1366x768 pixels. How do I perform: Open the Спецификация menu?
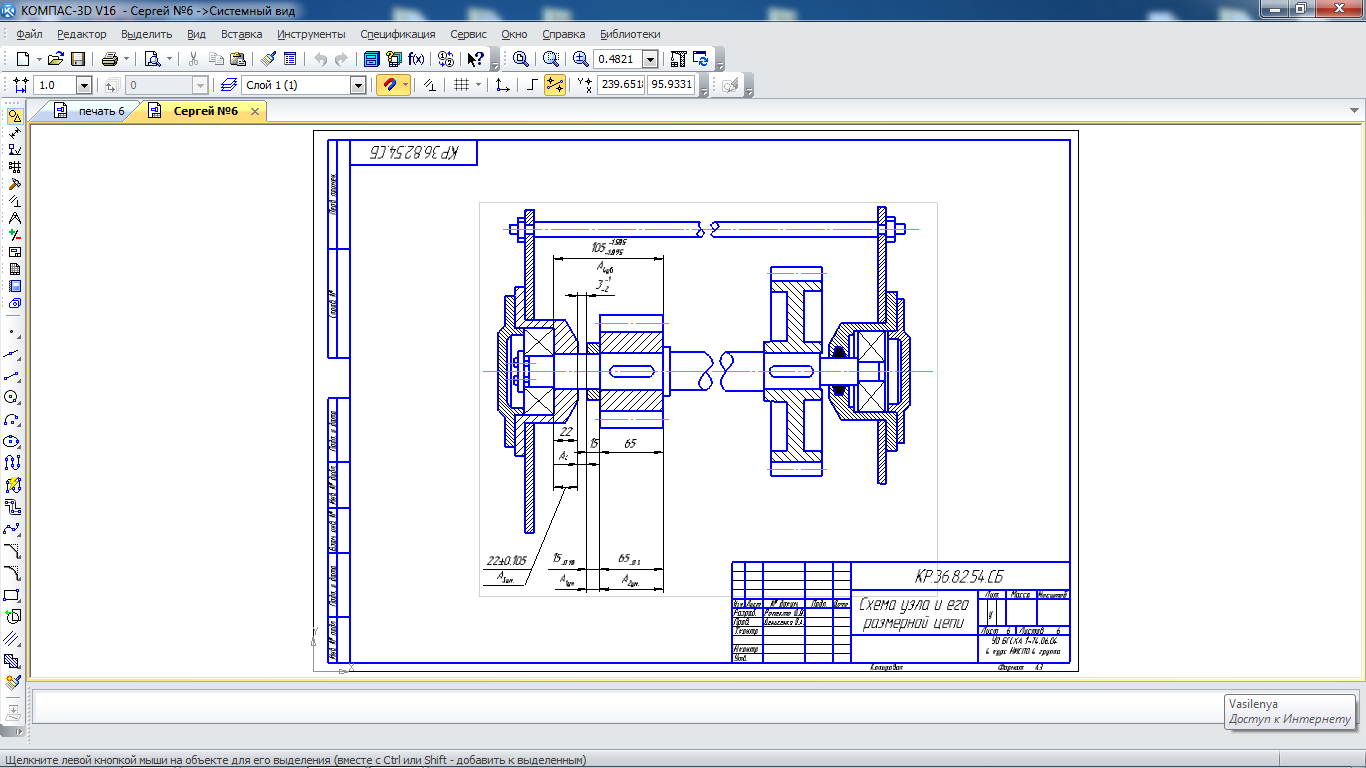pyautogui.click(x=398, y=34)
